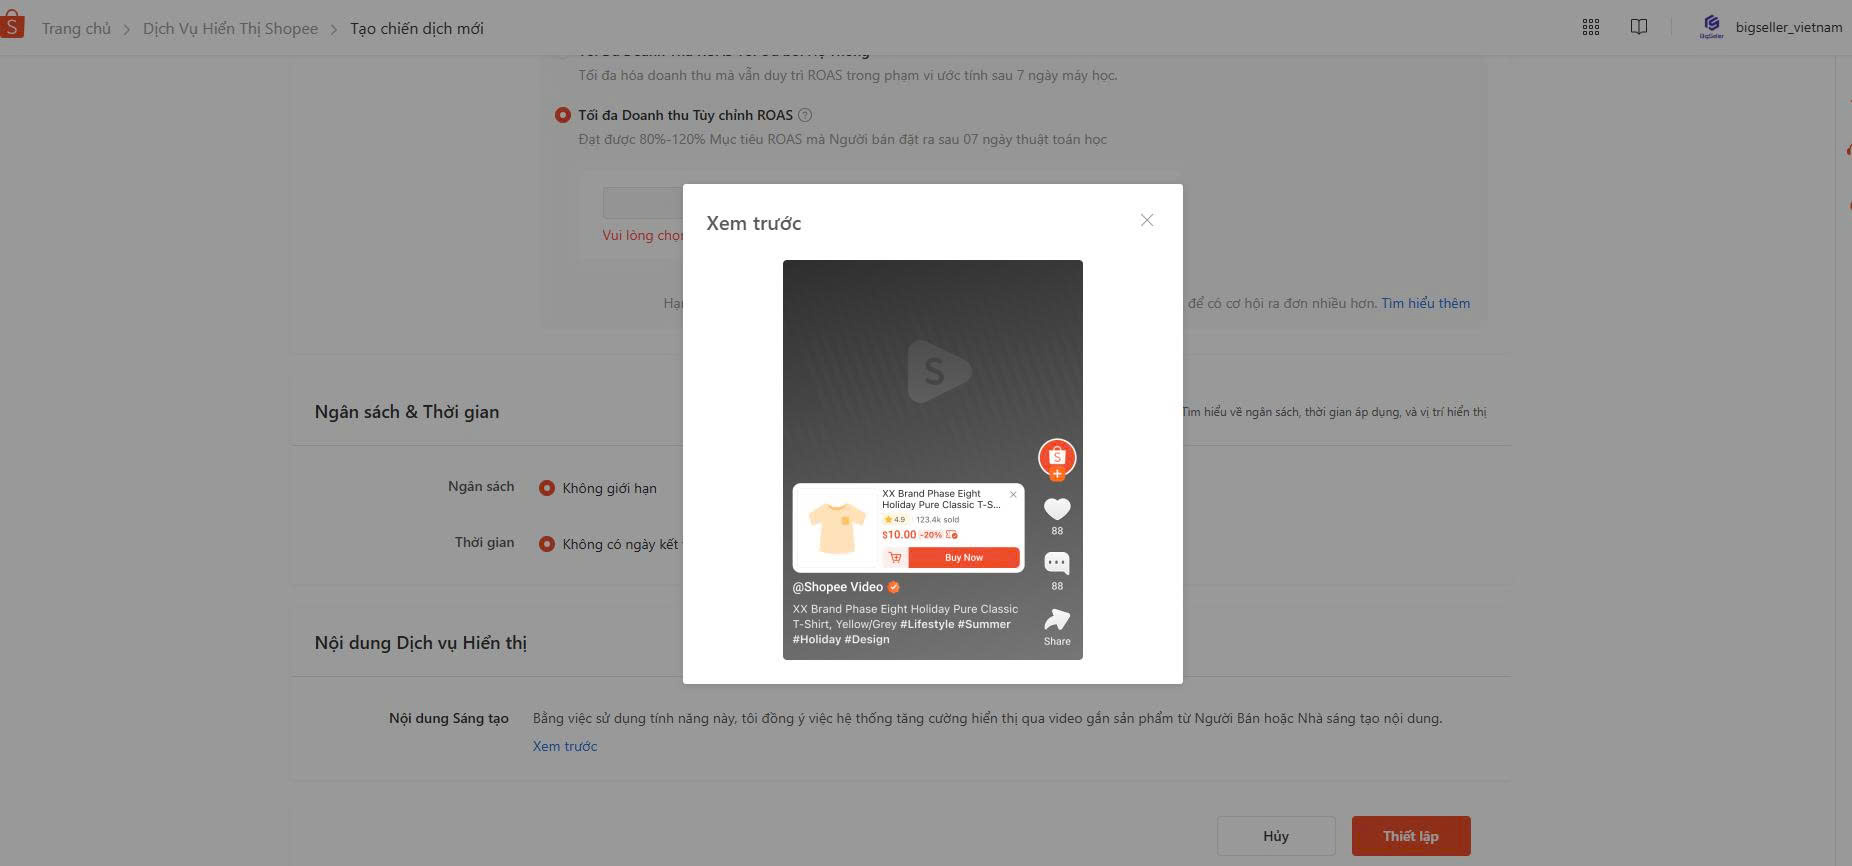Open the guide book icon
Screen dimensions: 1852x866
click(x=1638, y=27)
